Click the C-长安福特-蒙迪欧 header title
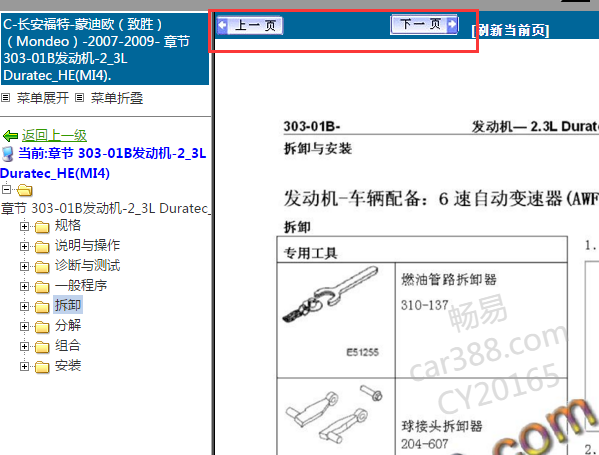The width and height of the screenshot is (599, 455). 105,49
